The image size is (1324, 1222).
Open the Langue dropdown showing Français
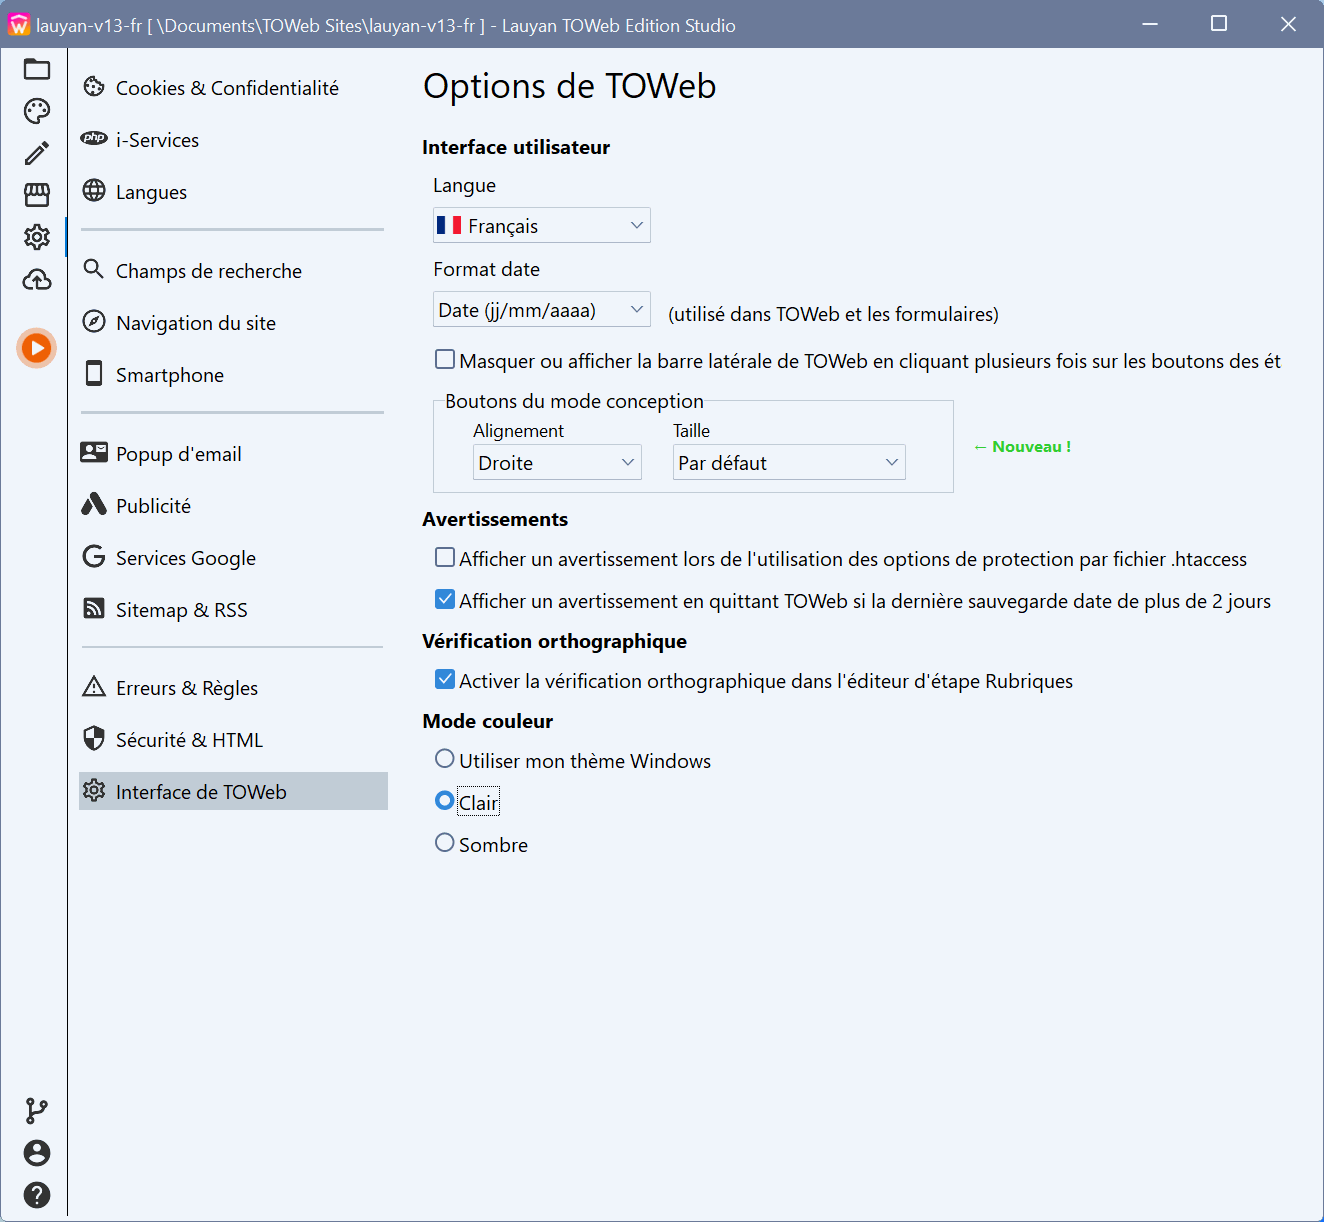pos(541,225)
